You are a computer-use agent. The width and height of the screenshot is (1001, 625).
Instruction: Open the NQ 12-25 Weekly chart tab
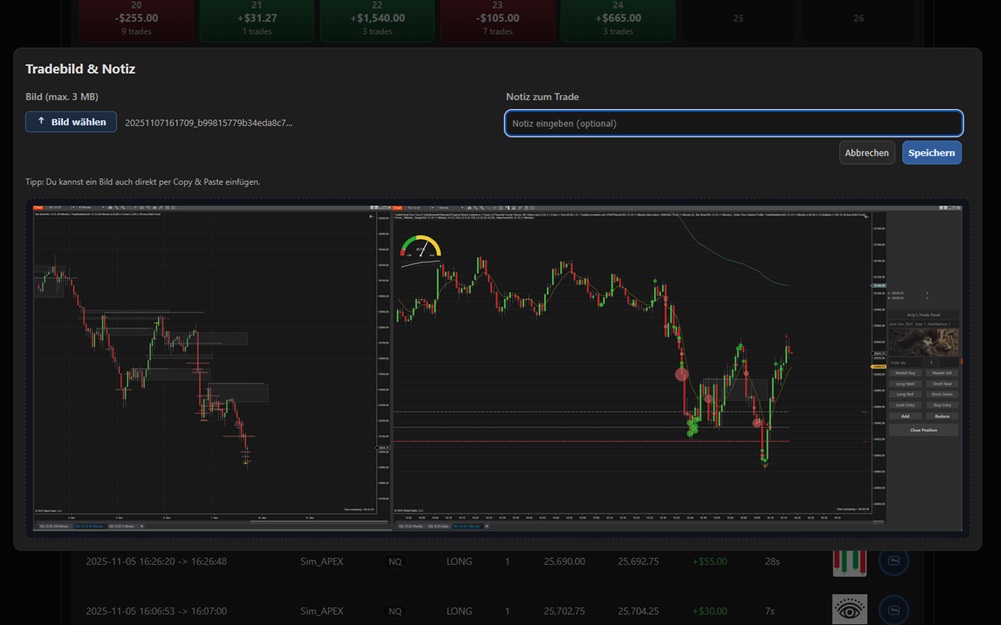point(410,526)
